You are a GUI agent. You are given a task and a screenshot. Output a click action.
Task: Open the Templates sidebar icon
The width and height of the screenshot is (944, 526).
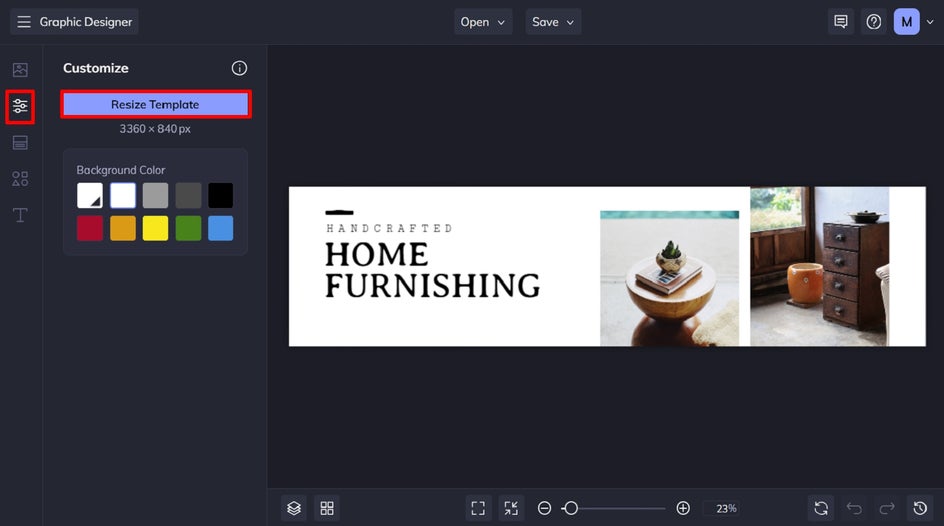click(20, 143)
